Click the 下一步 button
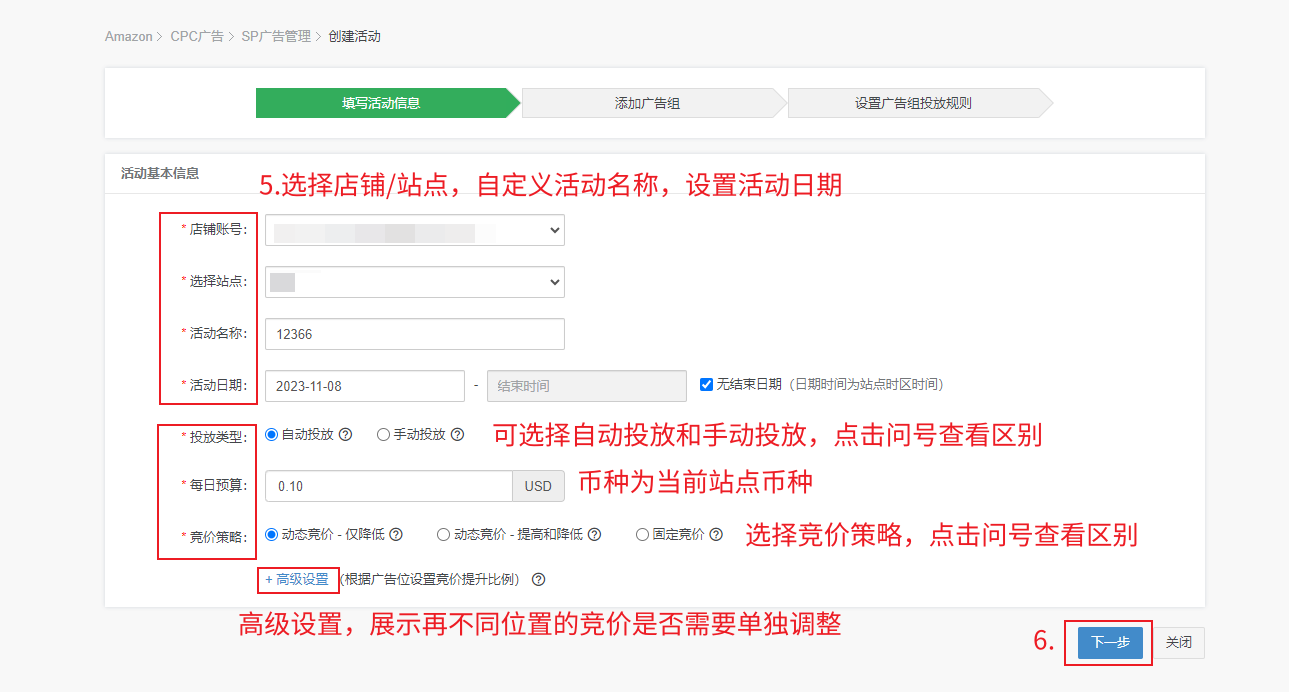Viewport: 1289px width, 692px height. pyautogui.click(x=1110, y=643)
